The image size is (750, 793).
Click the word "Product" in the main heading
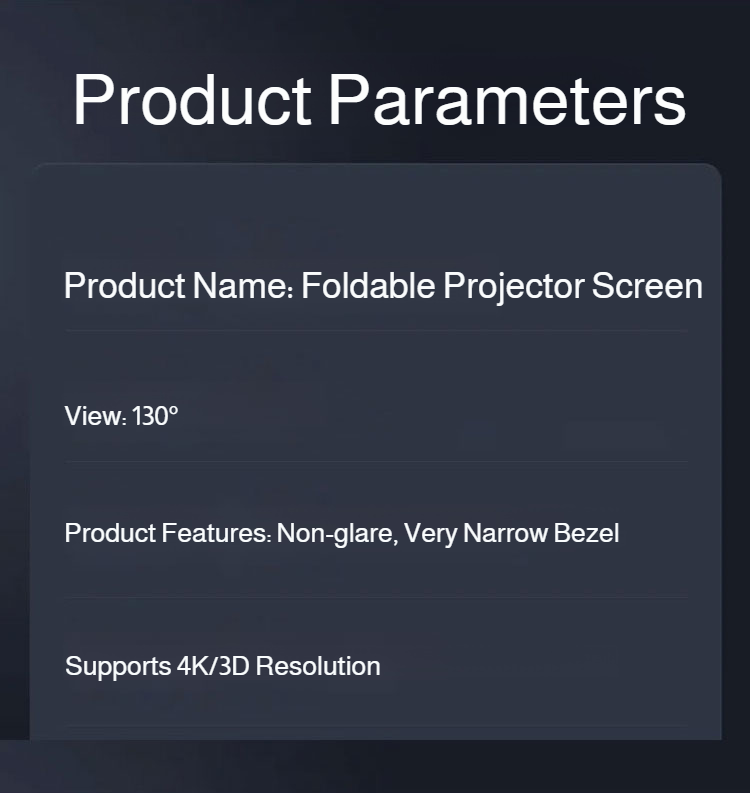192,100
